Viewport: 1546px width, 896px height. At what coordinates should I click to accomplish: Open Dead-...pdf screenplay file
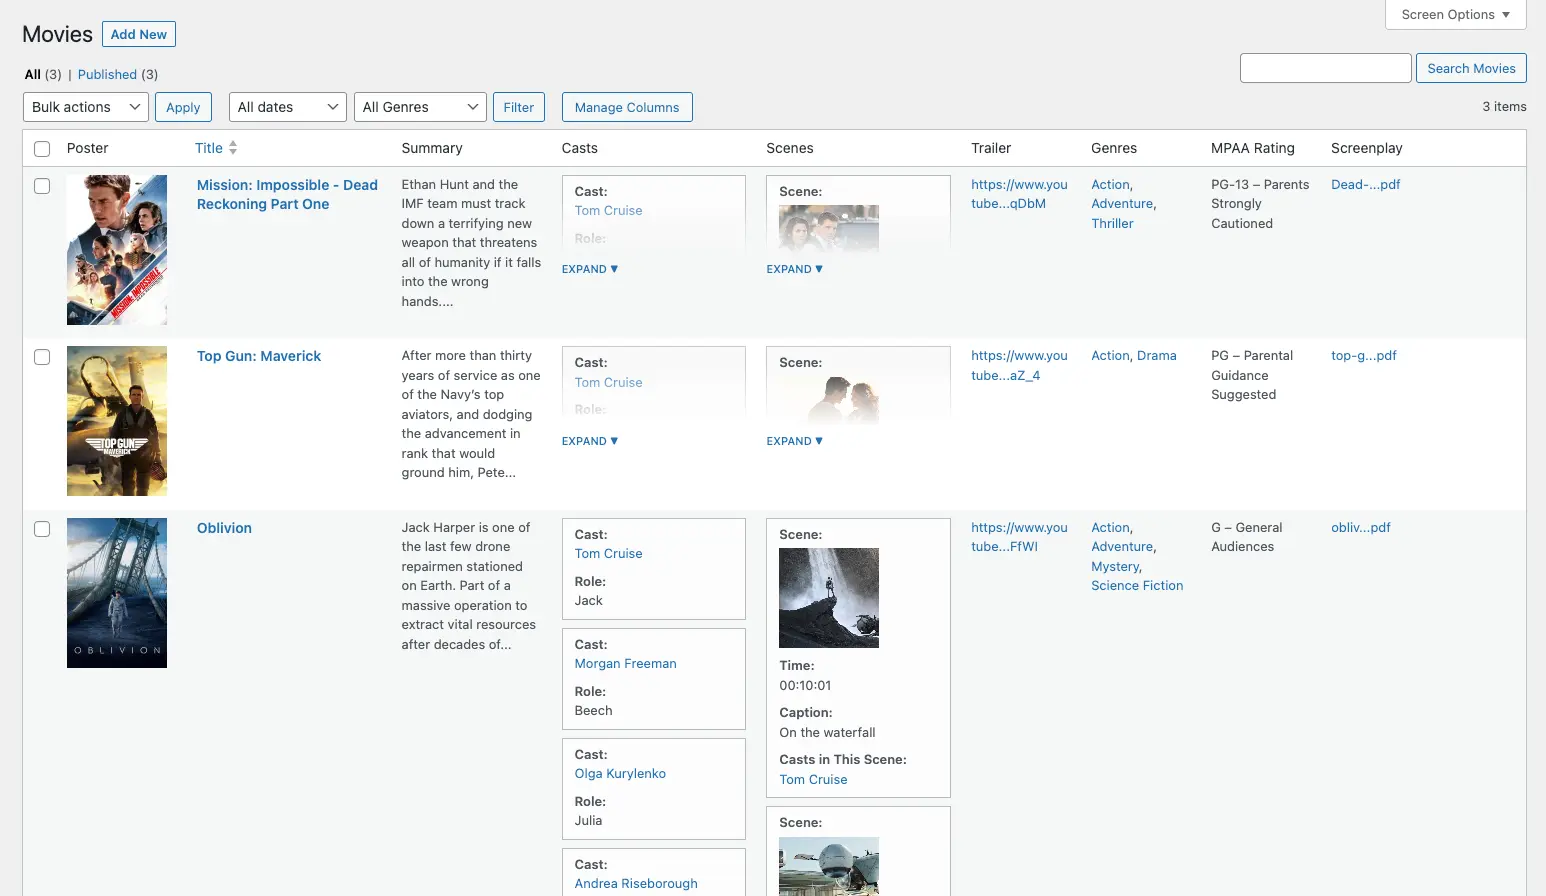1365,185
